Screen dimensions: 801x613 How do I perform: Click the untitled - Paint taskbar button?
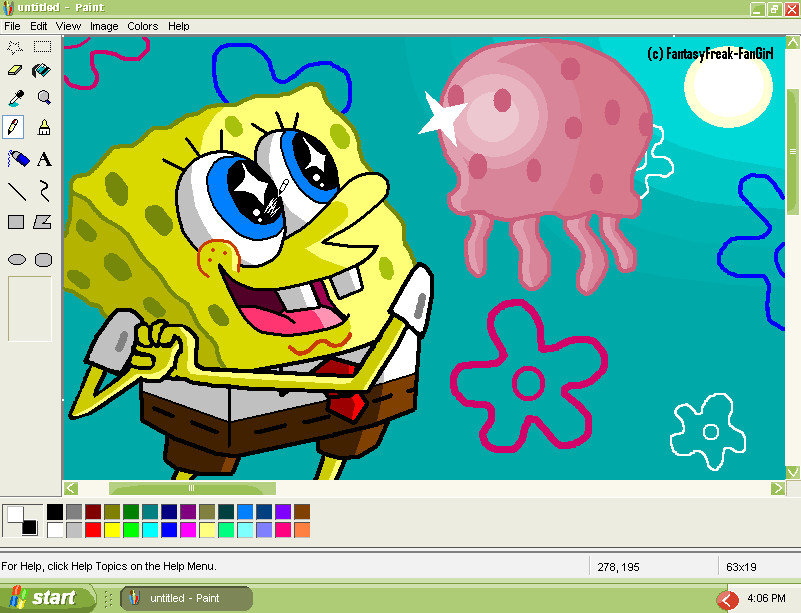coord(186,598)
